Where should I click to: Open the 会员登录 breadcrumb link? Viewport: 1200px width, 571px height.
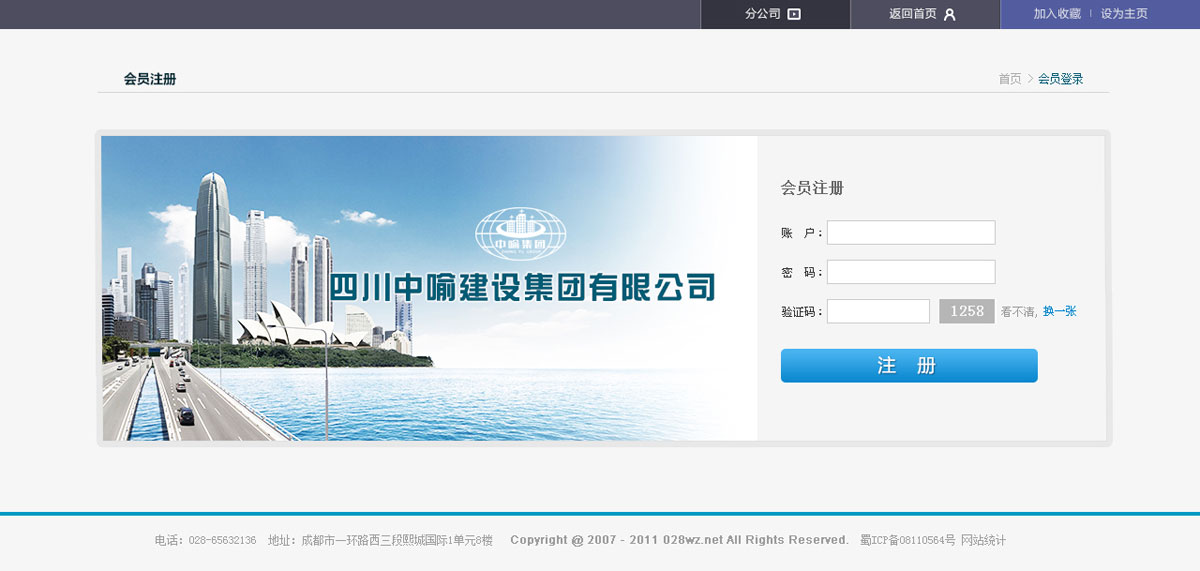click(x=1060, y=79)
